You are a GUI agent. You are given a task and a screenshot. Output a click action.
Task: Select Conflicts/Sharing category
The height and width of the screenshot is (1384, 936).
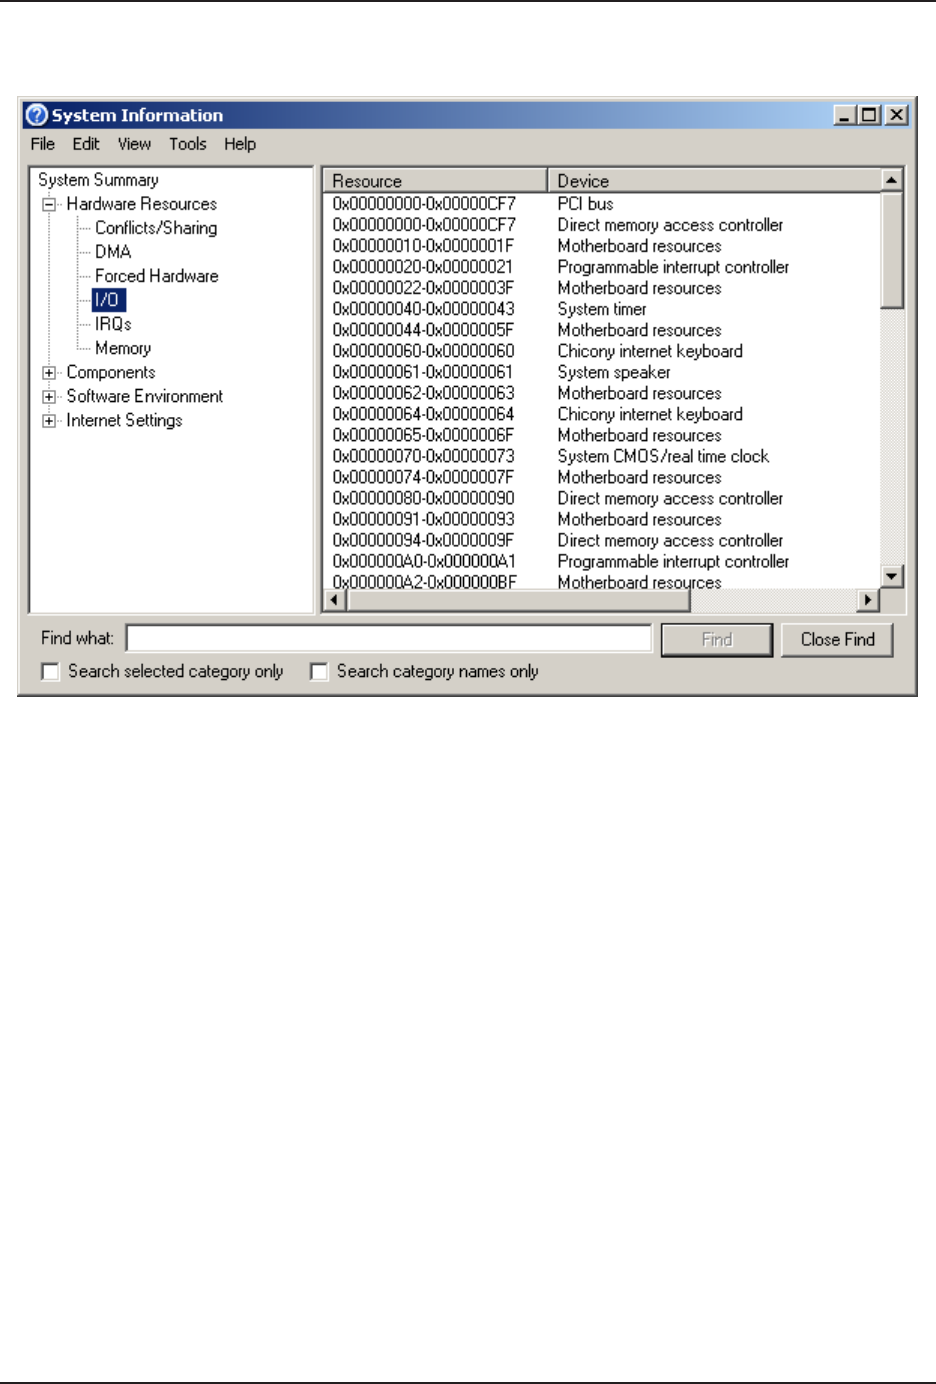(156, 228)
